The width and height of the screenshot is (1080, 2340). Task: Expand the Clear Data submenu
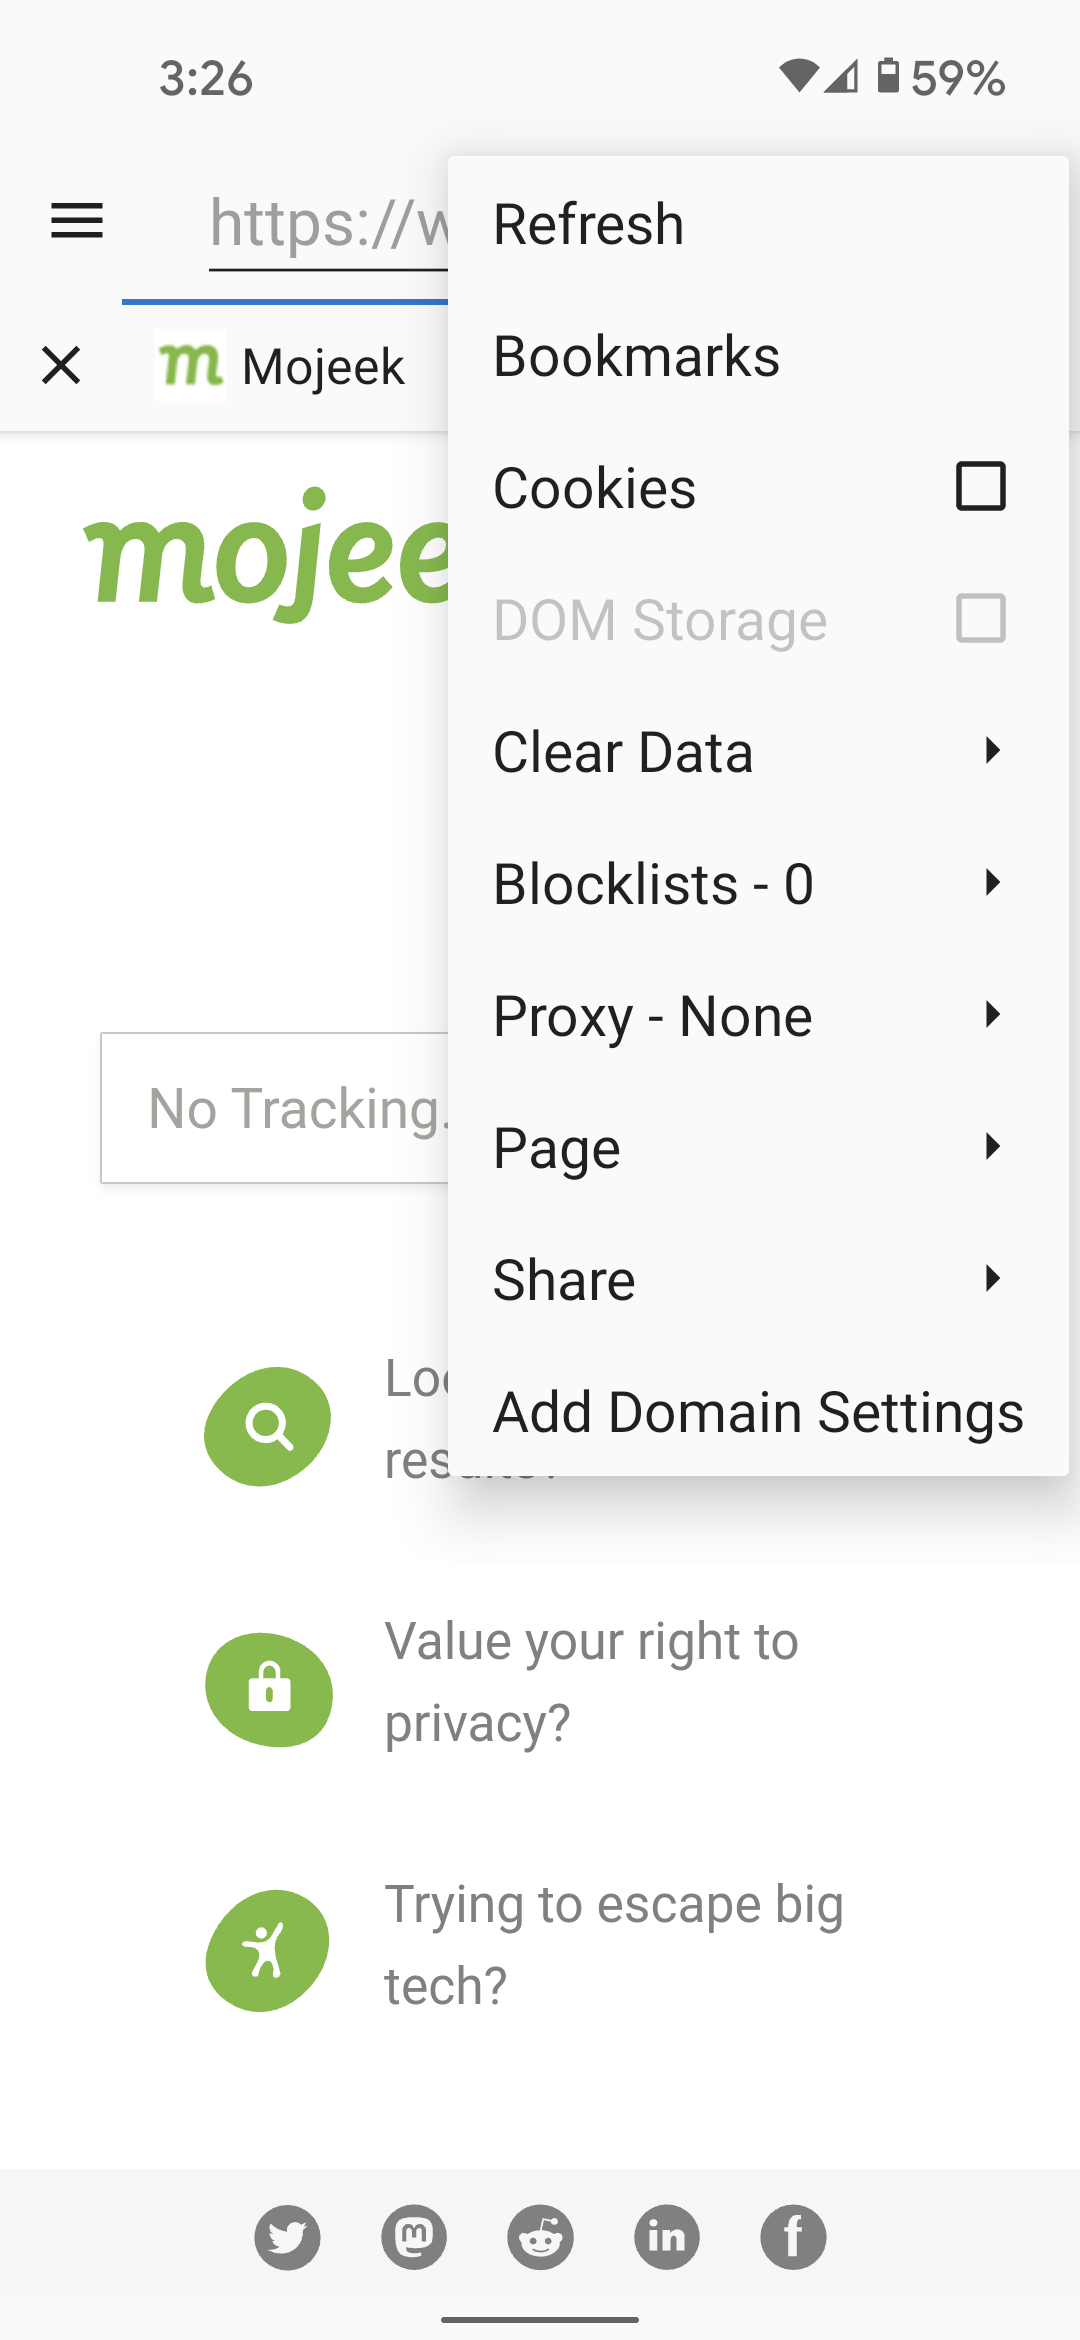757,752
